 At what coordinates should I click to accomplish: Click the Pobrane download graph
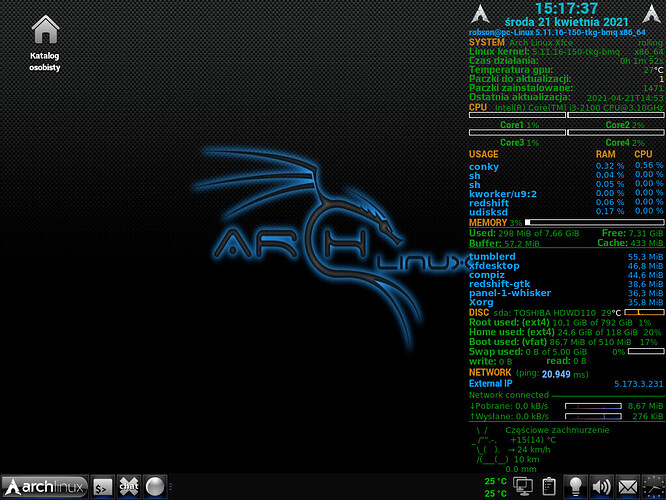click(593, 406)
